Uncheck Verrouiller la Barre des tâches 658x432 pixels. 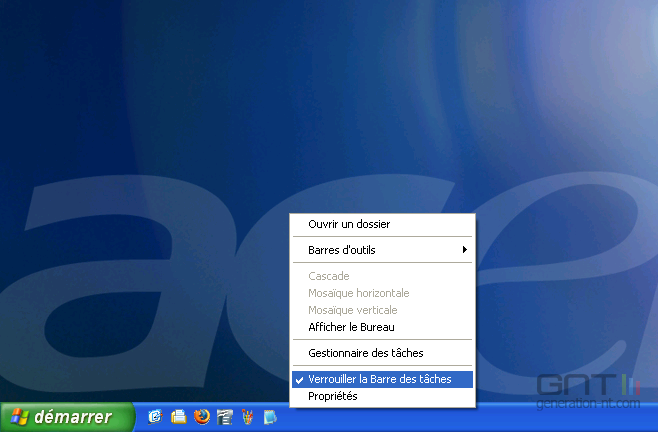click(382, 379)
